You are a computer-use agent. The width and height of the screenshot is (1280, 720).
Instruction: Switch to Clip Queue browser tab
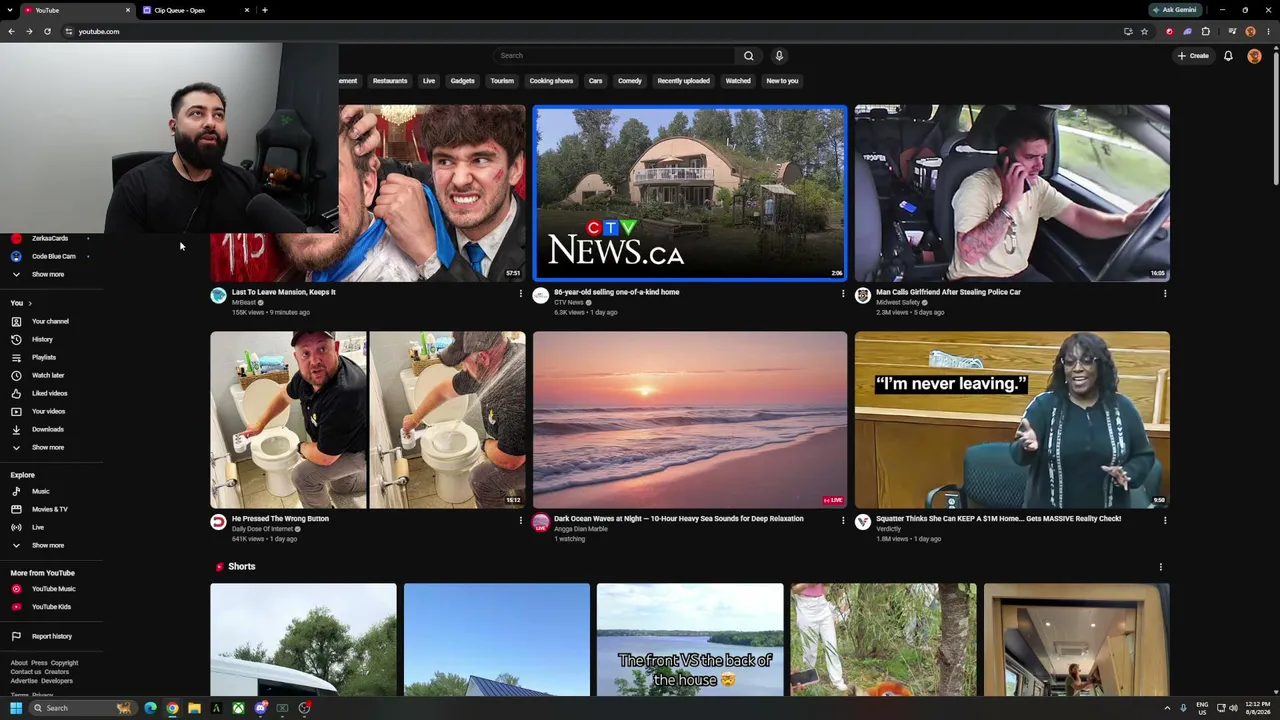click(x=195, y=10)
